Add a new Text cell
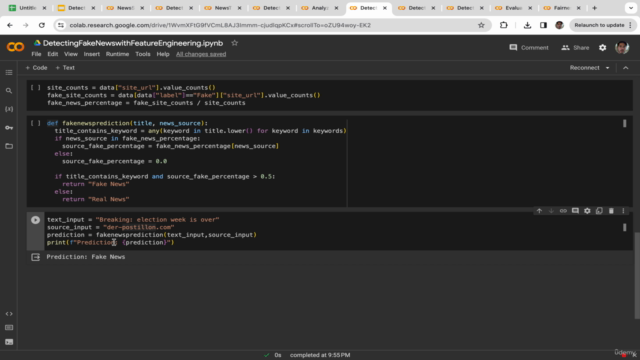Image resolution: width=640 pixels, height=360 pixels. 65,68
